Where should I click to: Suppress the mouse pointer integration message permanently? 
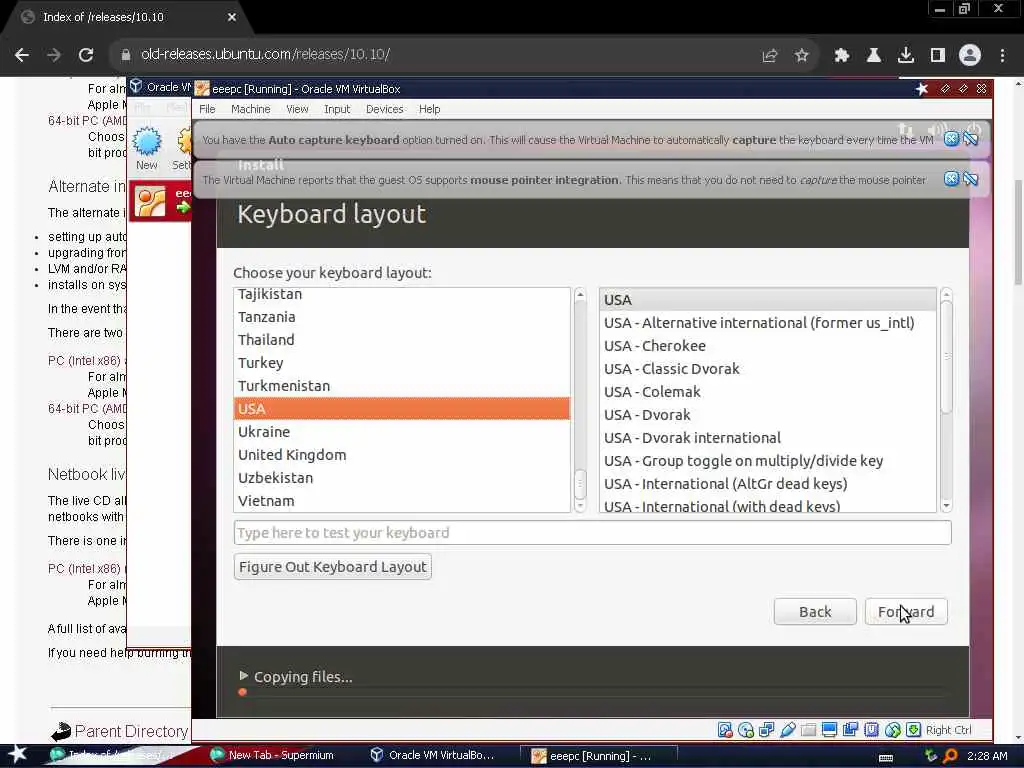[x=971, y=178]
